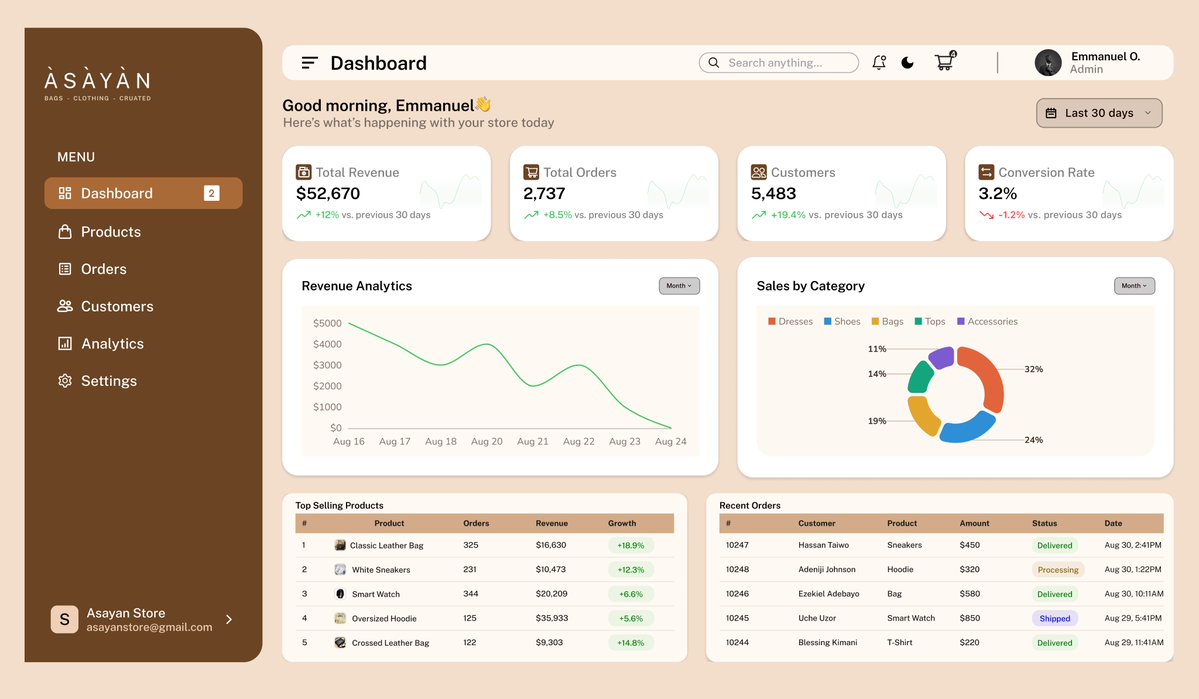Screen dimensions: 1199x699
Task: Click Delivered status for order 10244
Action: click(x=1054, y=642)
